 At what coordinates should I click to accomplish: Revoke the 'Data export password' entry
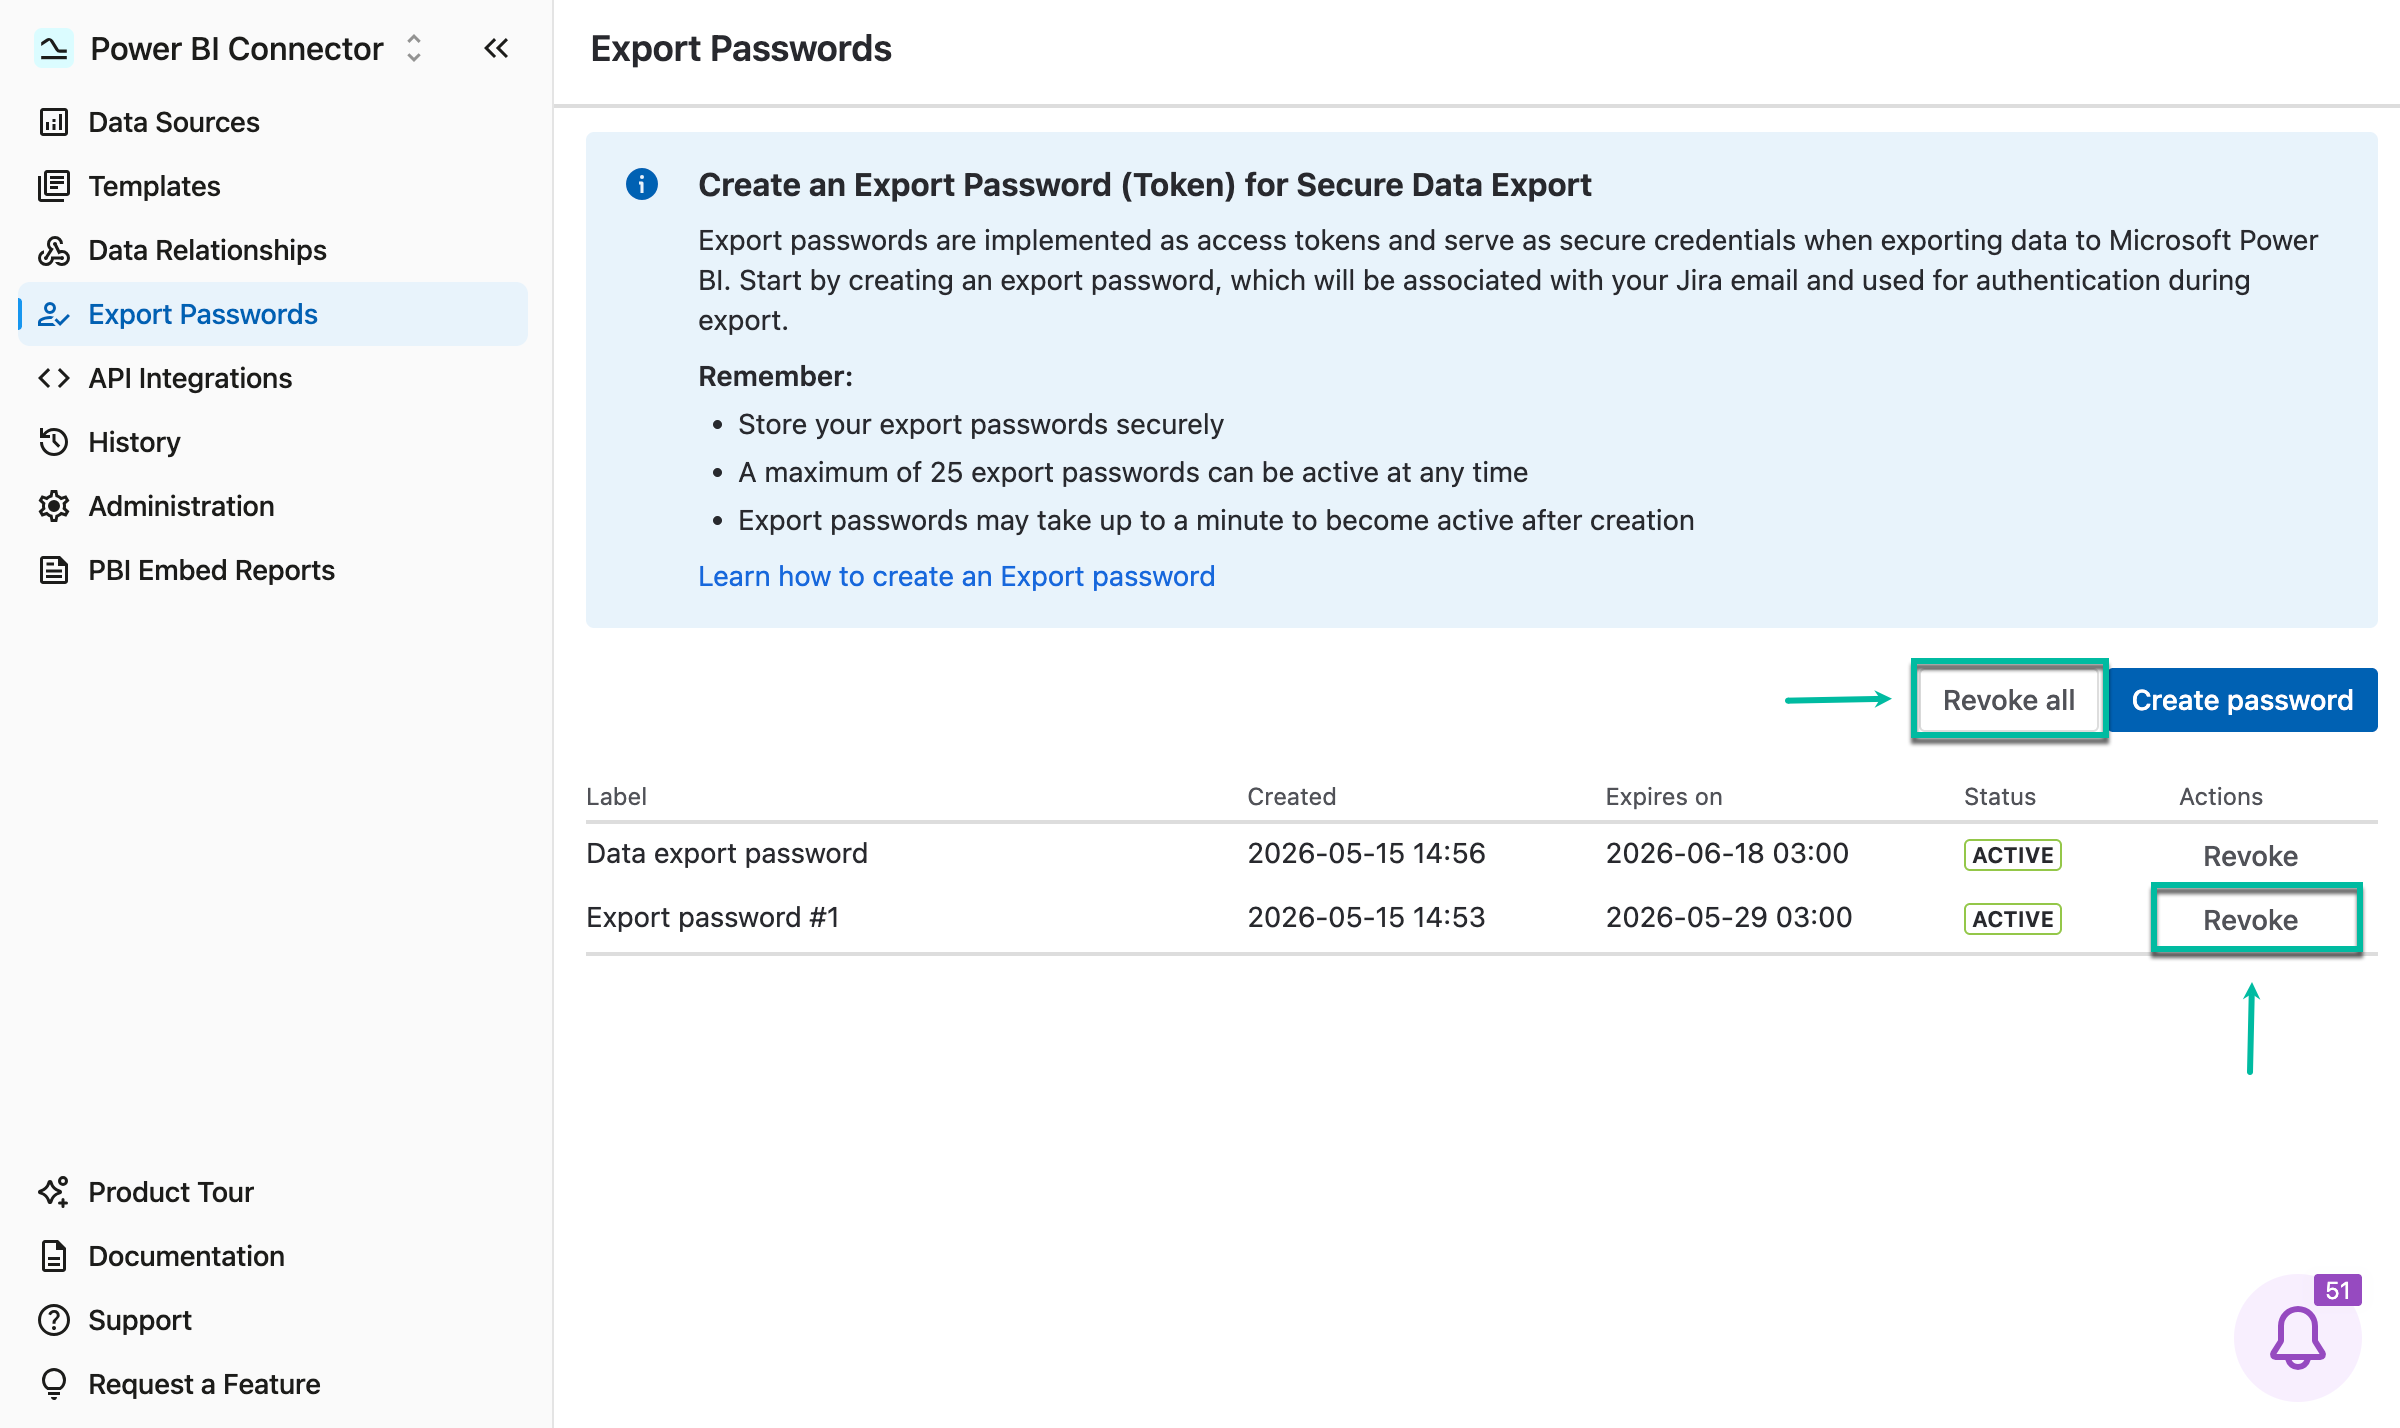(x=2250, y=856)
